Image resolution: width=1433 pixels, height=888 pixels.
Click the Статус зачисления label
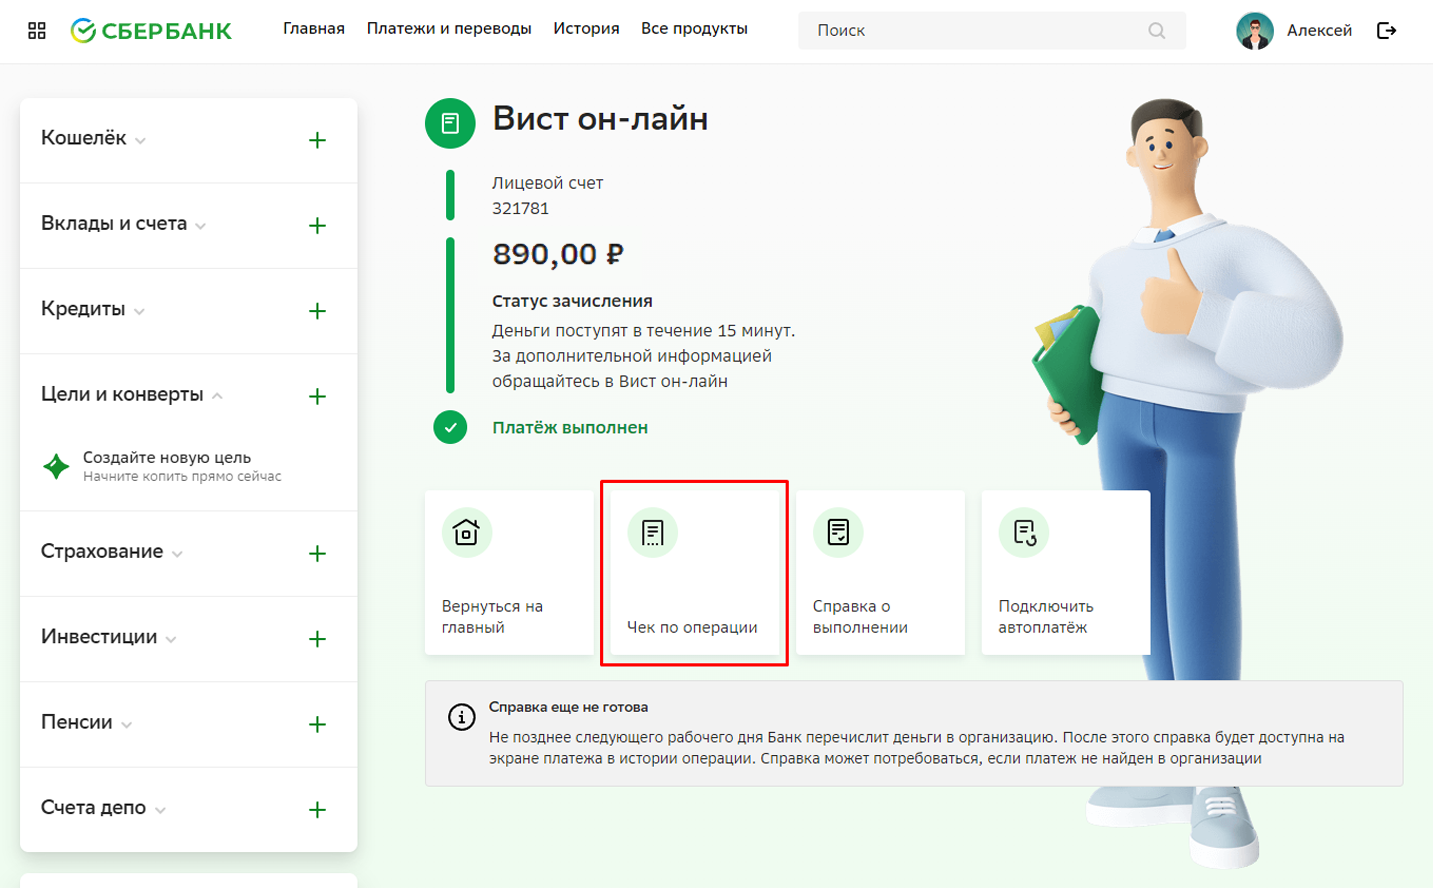coord(572,301)
